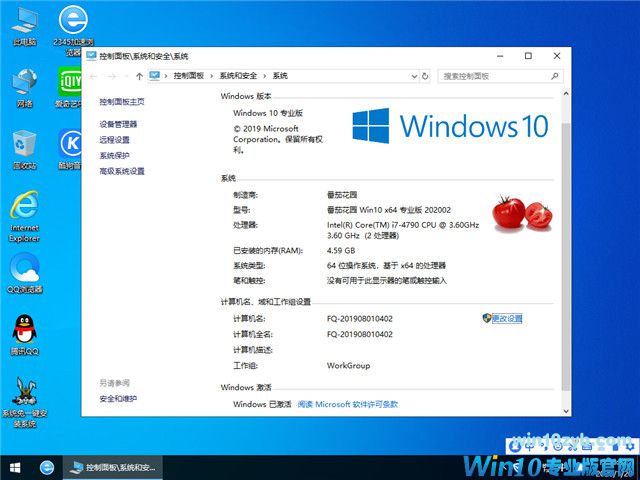Image resolution: width=640 pixels, height=480 pixels.
Task: Click the Back arrow in the navigation bar
Action: pos(93,76)
